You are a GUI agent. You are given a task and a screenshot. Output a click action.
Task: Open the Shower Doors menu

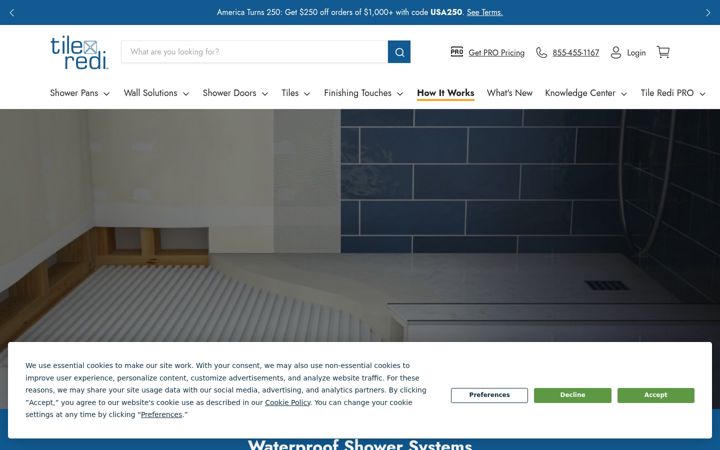(x=229, y=93)
